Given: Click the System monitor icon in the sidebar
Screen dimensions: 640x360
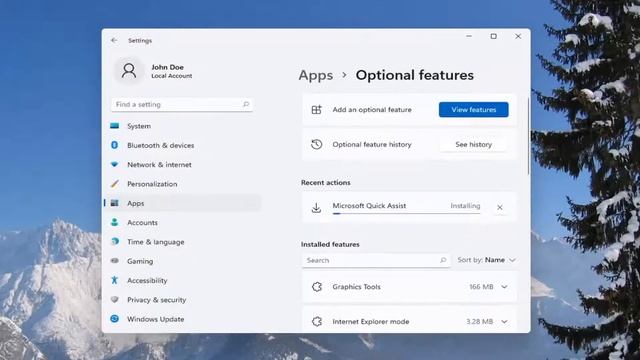Looking at the screenshot, I should [x=115, y=126].
